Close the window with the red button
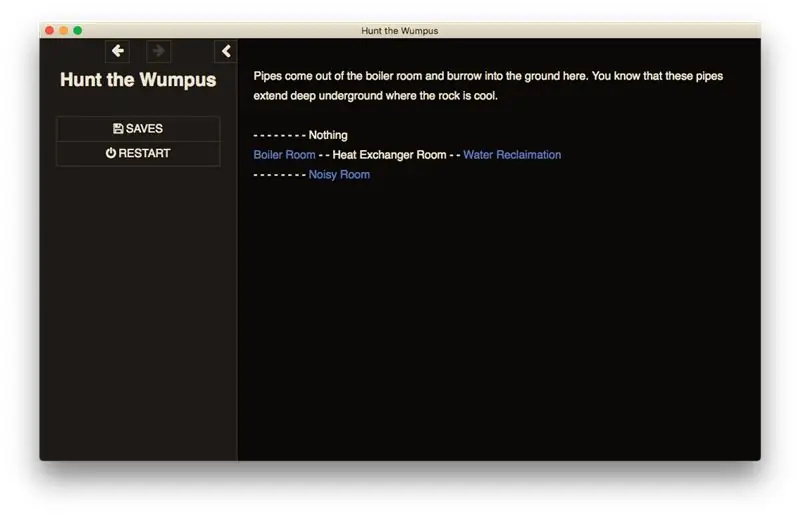 49,31
